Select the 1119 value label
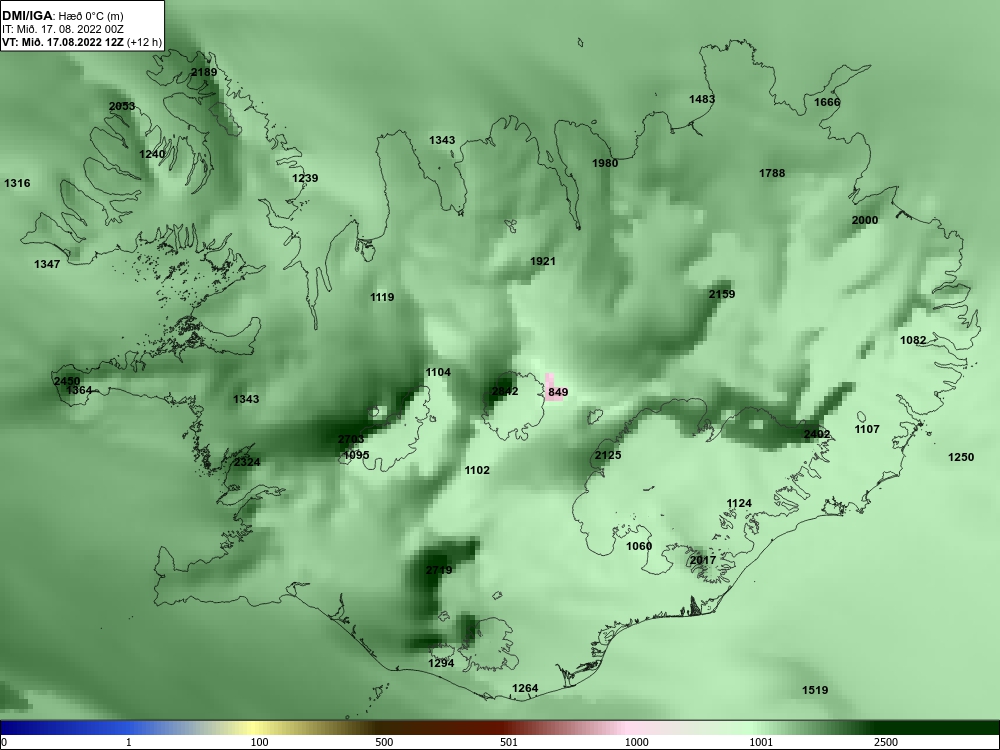The height and width of the screenshot is (750, 1000). click(382, 297)
